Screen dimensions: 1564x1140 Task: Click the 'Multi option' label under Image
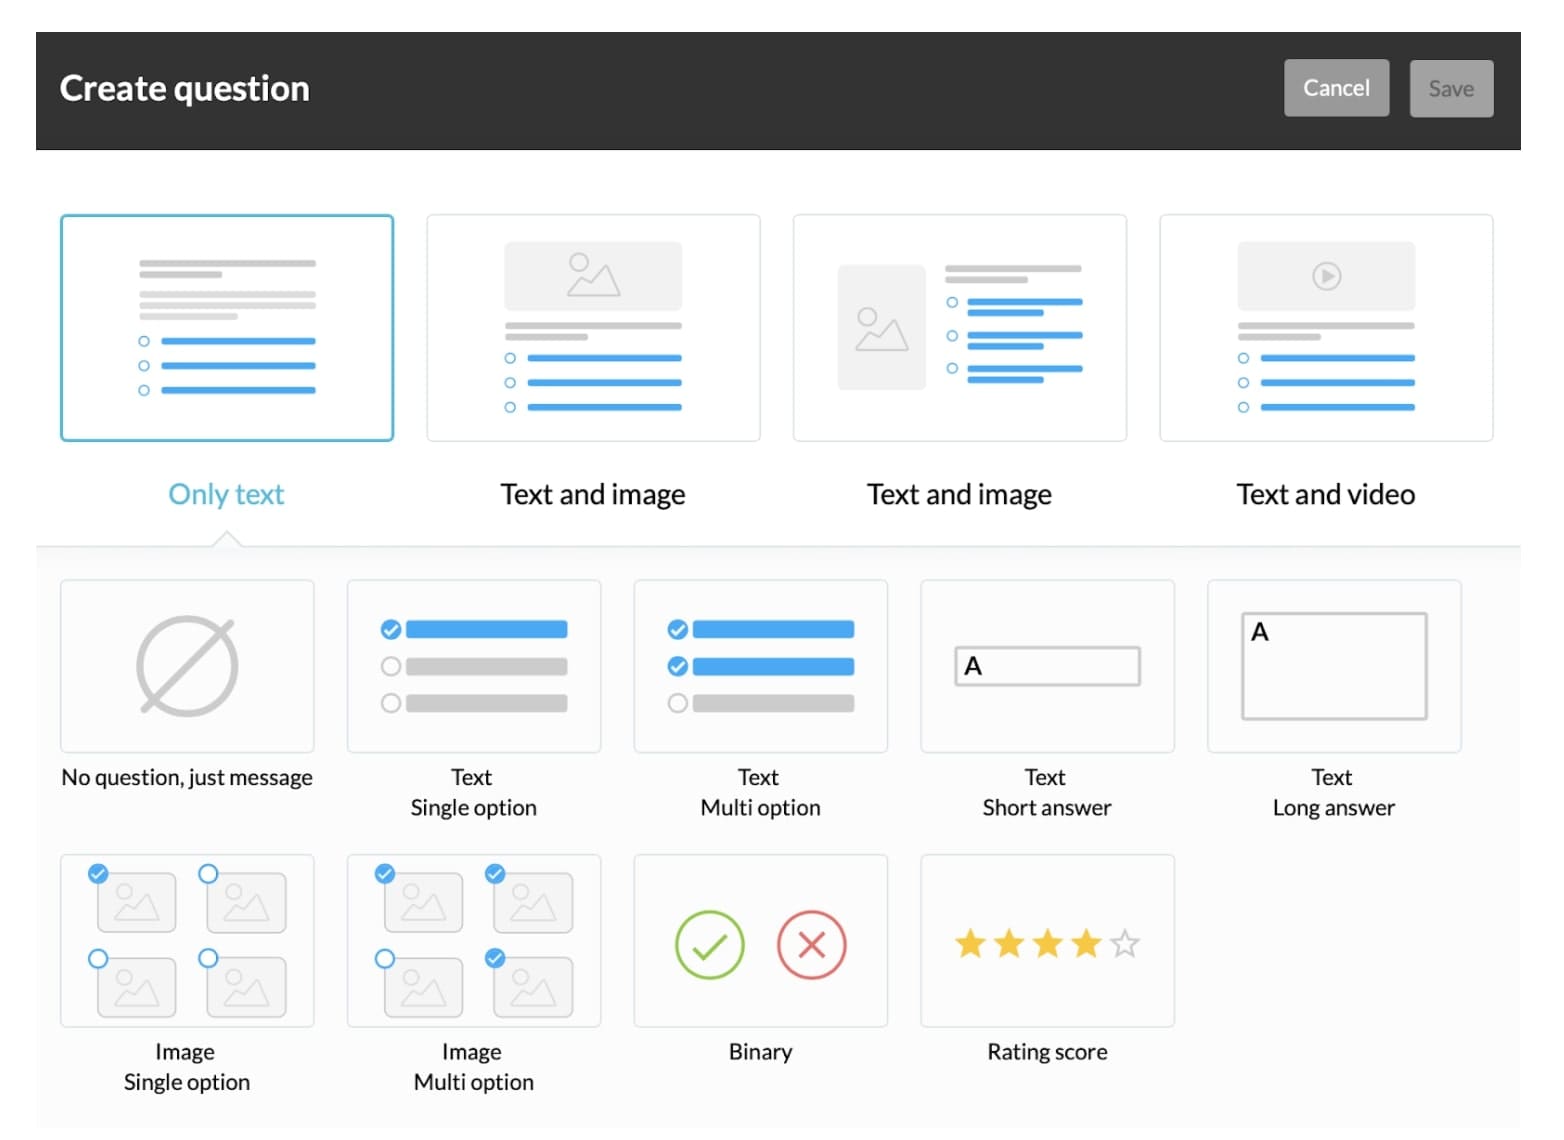pyautogui.click(x=474, y=1082)
